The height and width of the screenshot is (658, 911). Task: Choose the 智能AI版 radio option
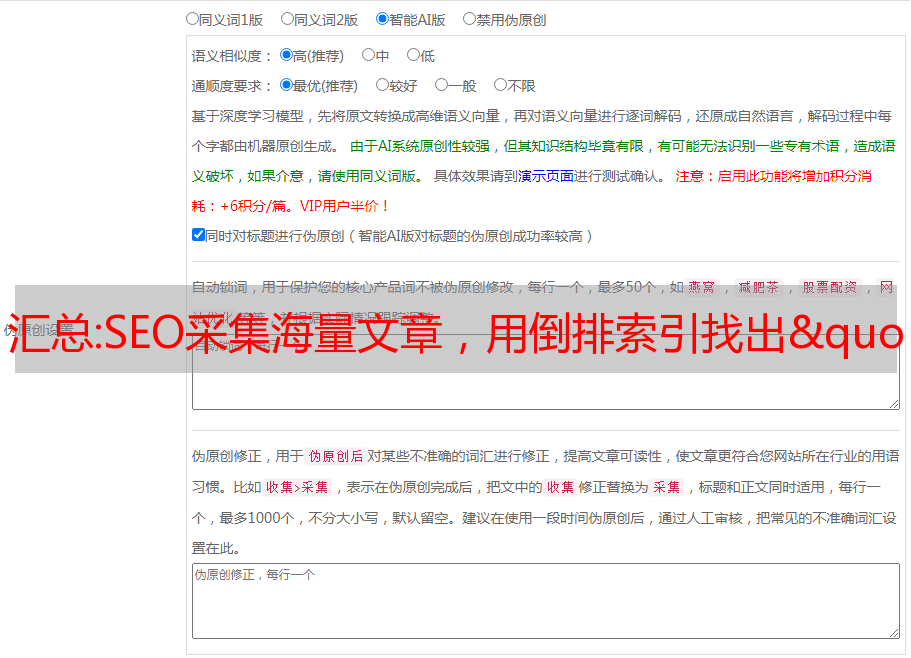[x=382, y=19]
